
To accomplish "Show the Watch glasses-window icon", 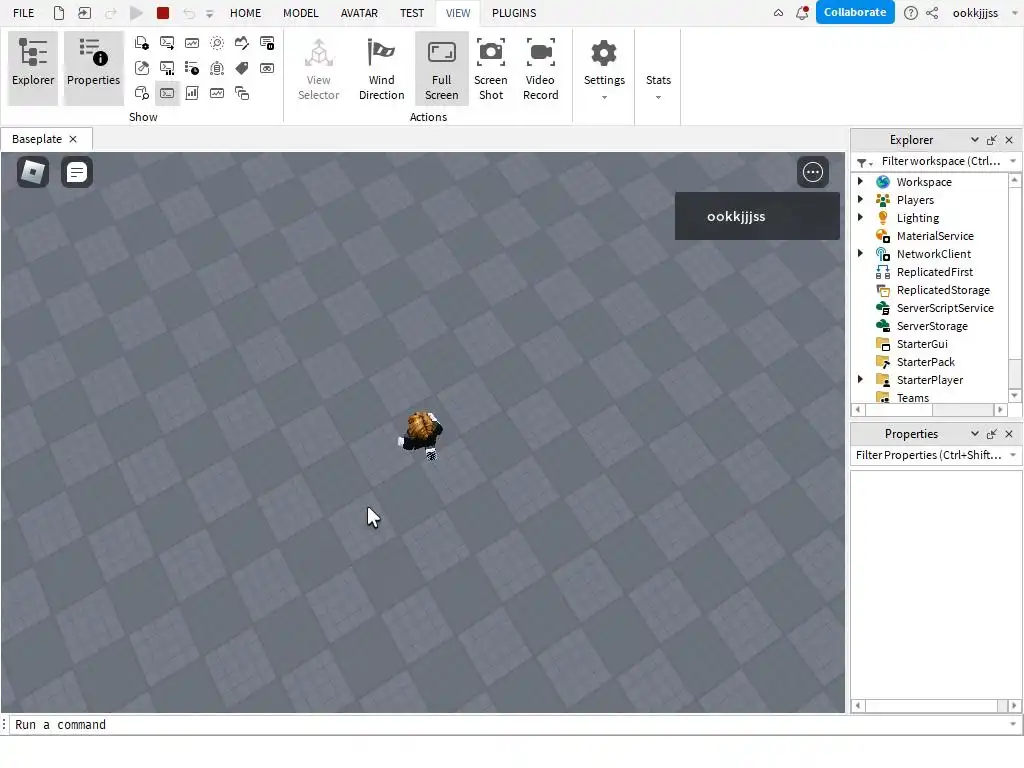I will (x=267, y=68).
